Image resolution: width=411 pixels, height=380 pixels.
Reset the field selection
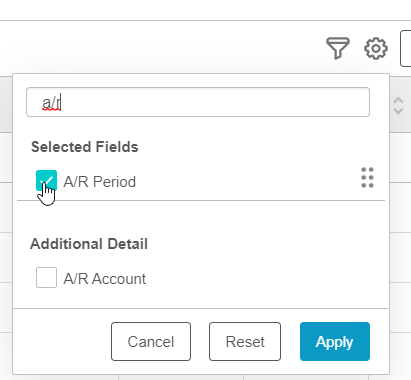pyautogui.click(x=245, y=341)
